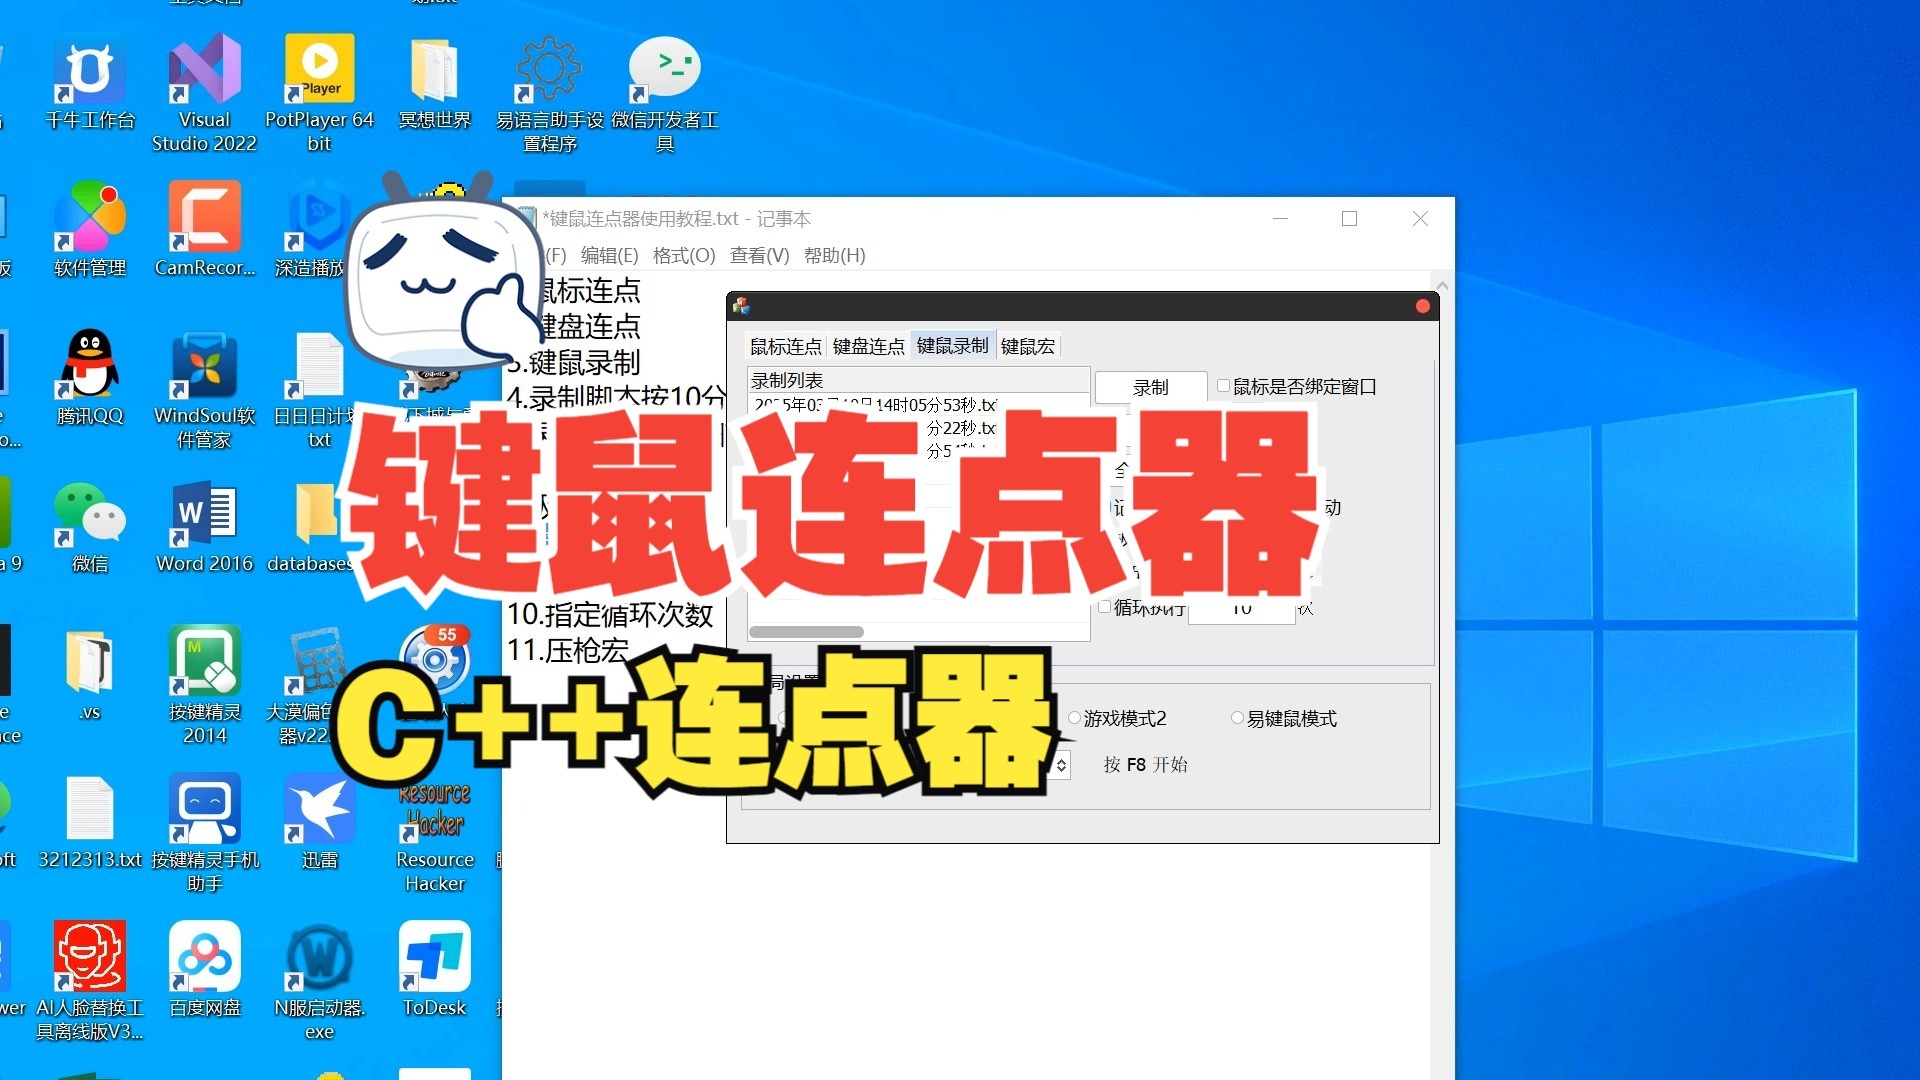Open the 3212313.txt file icon
This screenshot has width=1920, height=1080.
click(x=90, y=822)
